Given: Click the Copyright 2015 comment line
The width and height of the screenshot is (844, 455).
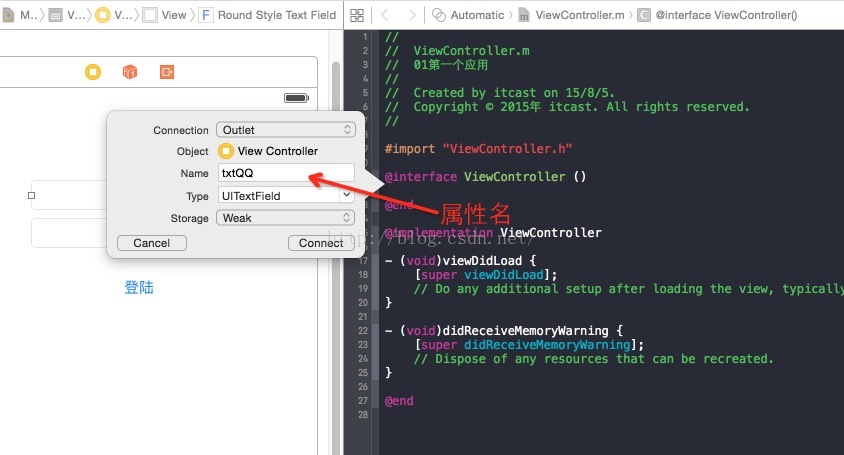Looking at the screenshot, I should (567, 107).
